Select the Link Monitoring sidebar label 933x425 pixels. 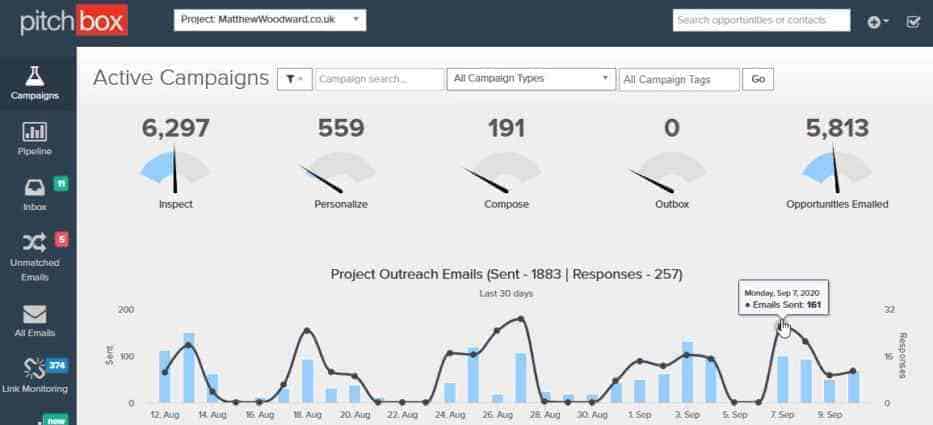35,389
